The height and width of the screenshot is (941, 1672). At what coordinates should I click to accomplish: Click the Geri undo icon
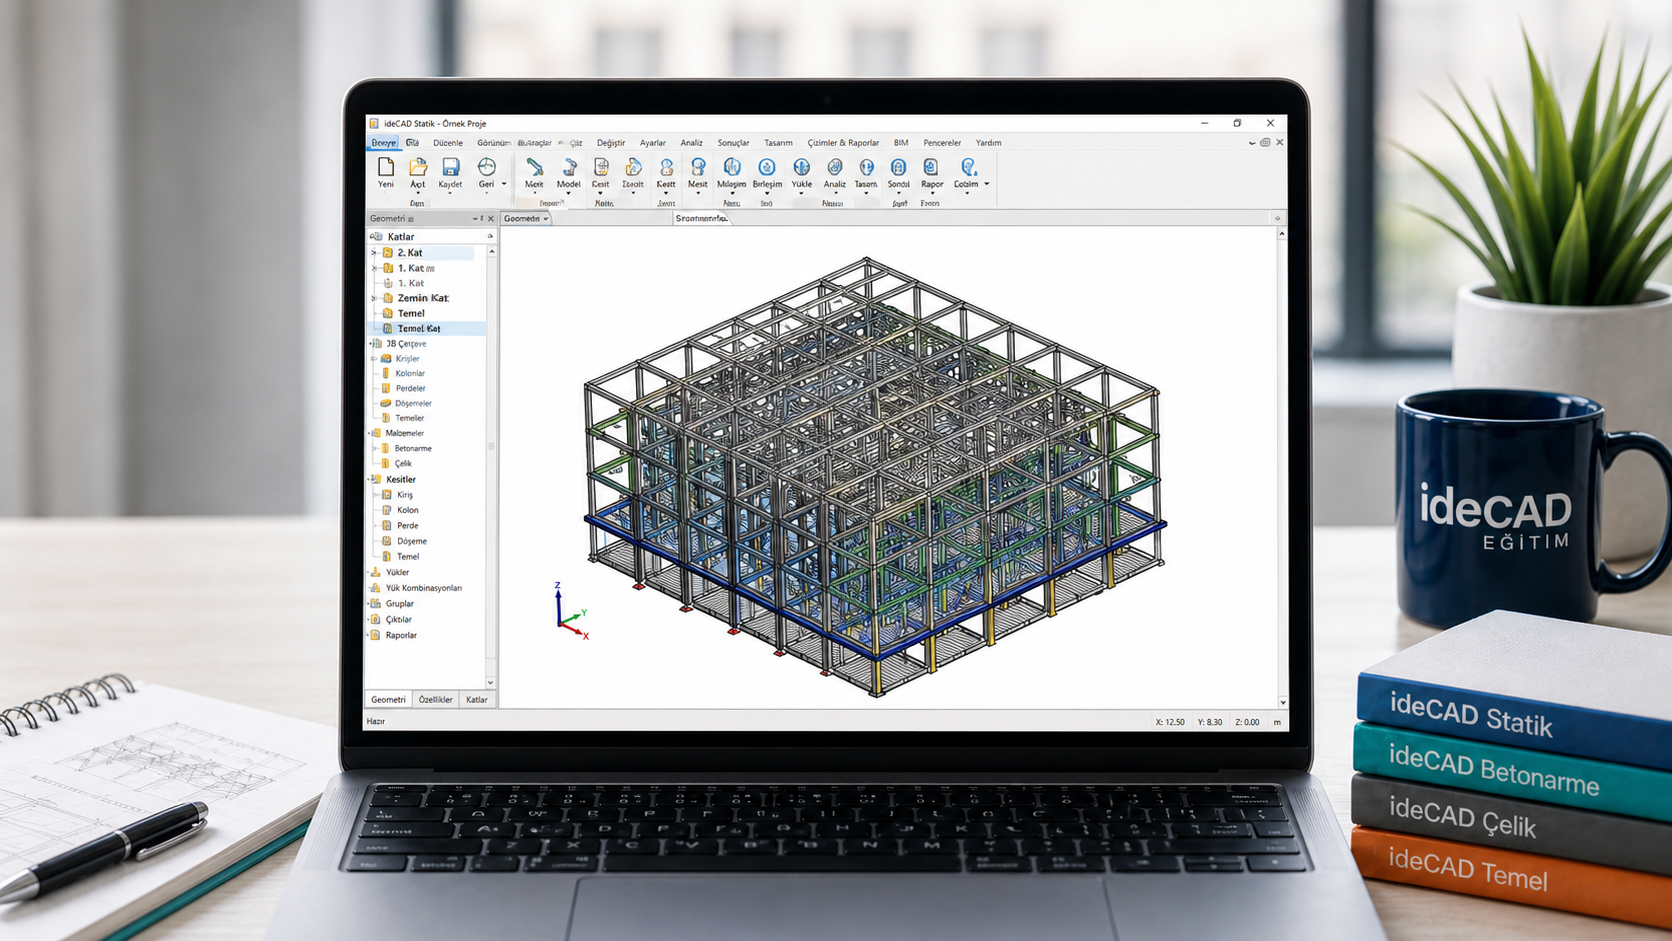(486, 167)
